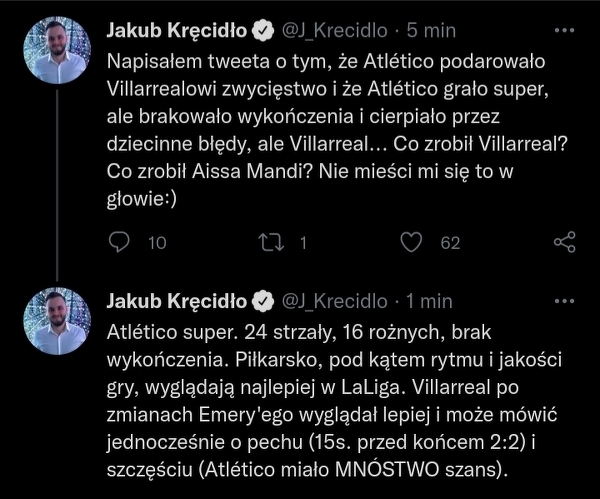Click the @J_Krecidlo handle in the second tweet
The height and width of the screenshot is (499, 600).
(x=333, y=301)
